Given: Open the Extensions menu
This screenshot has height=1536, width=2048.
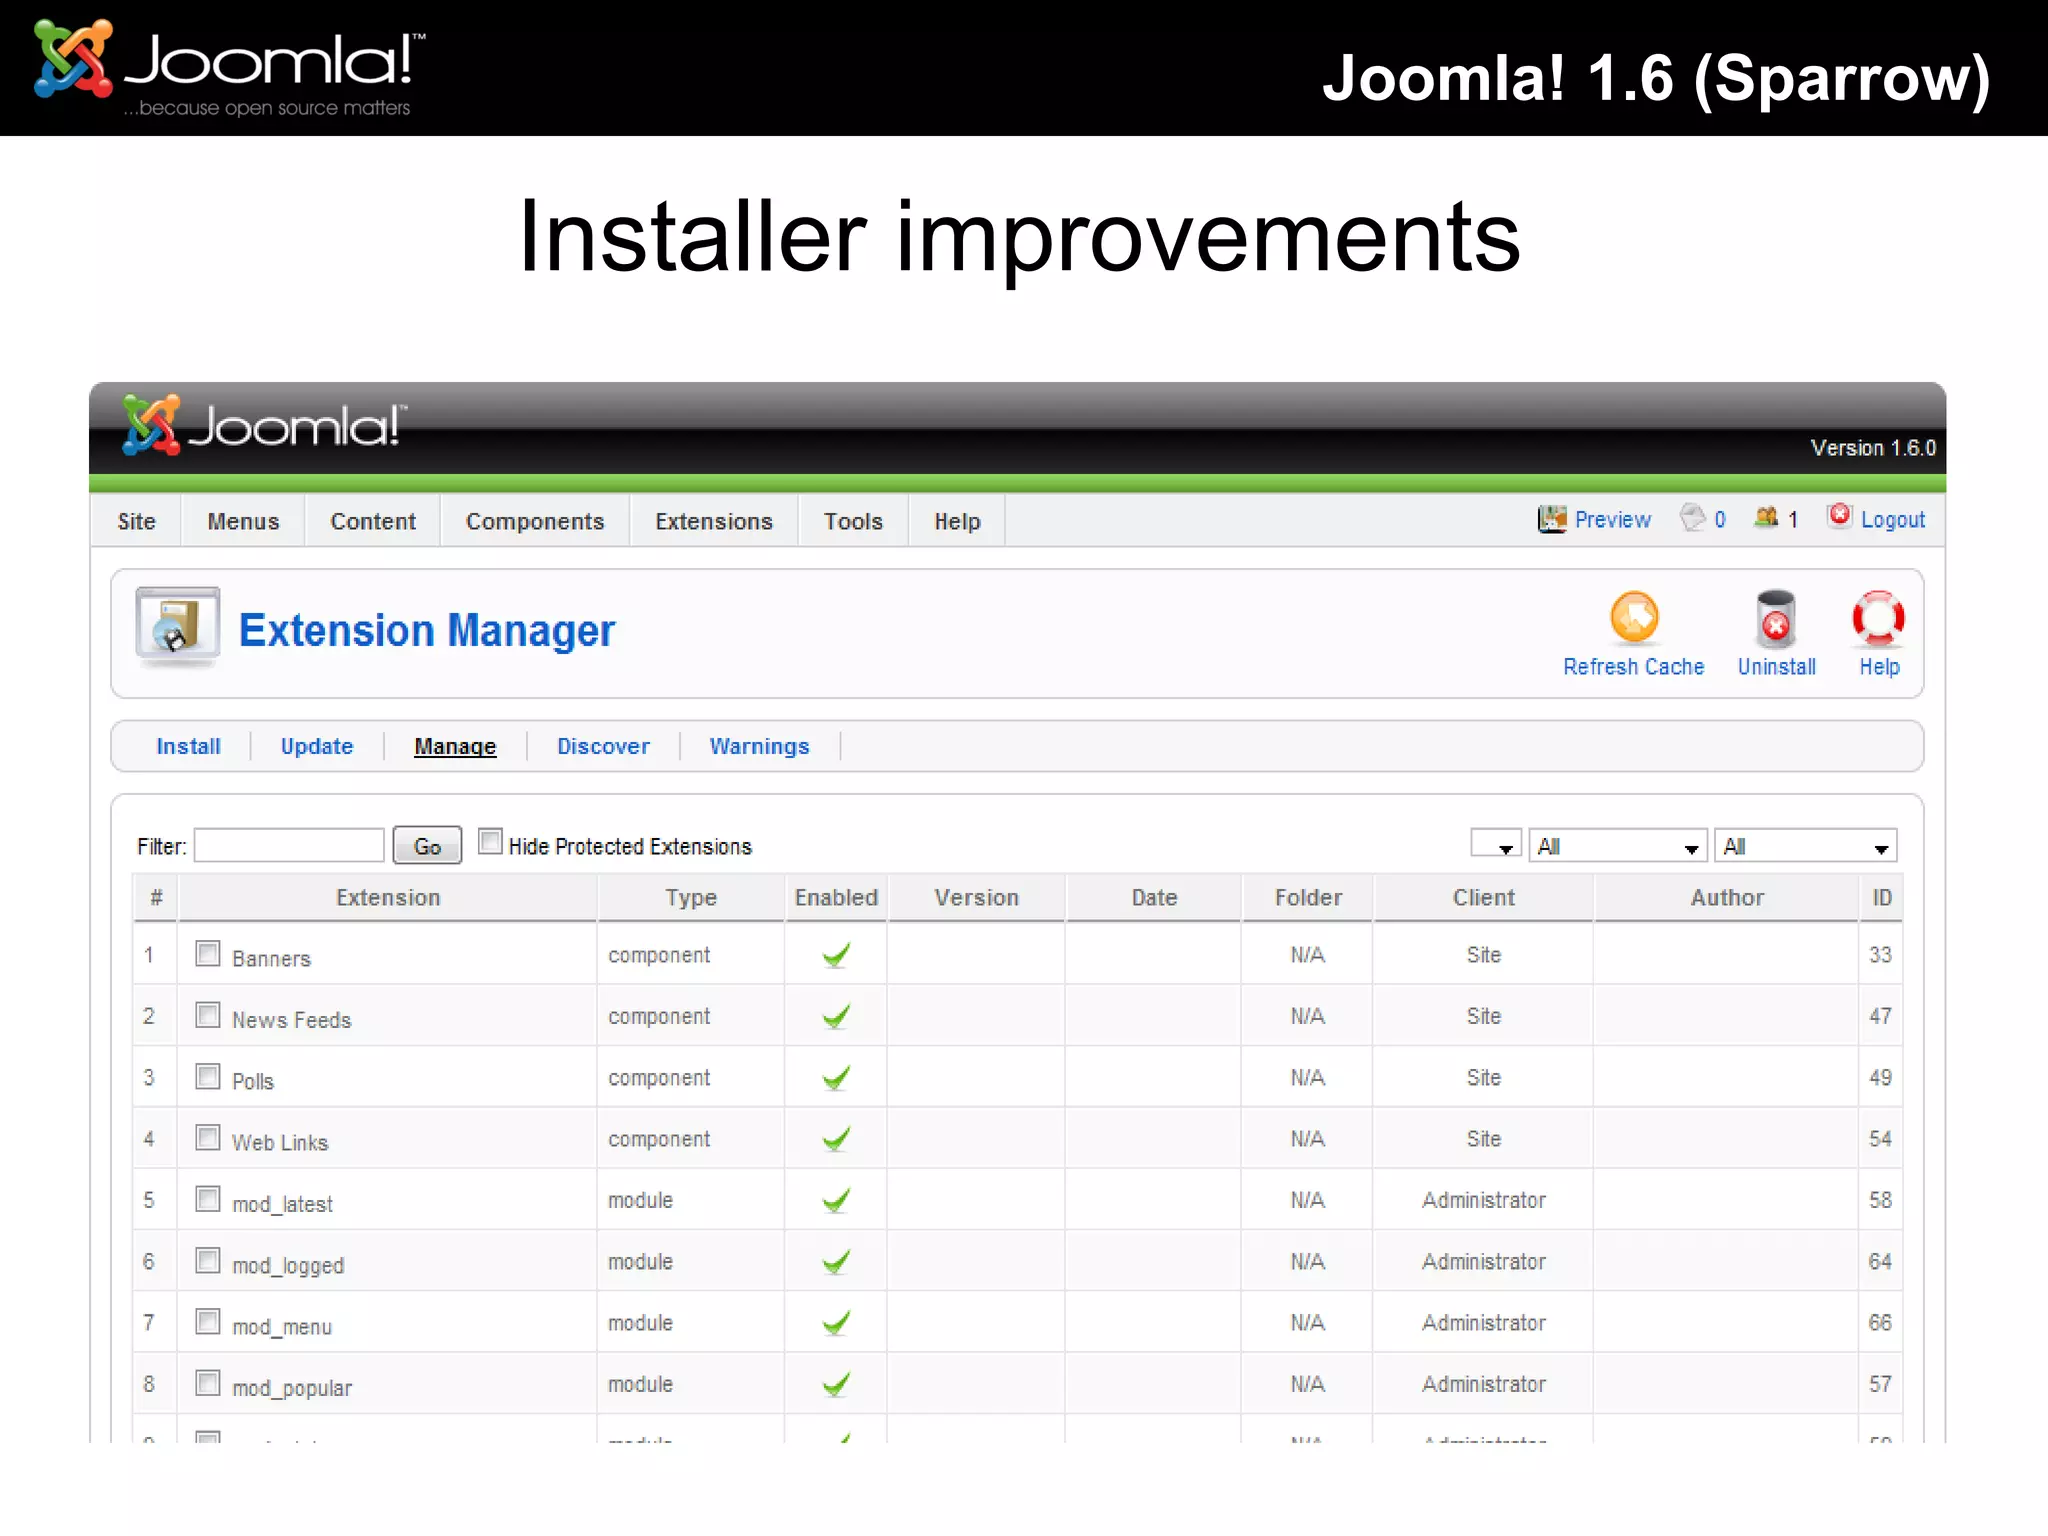Looking at the screenshot, I should click(x=714, y=521).
